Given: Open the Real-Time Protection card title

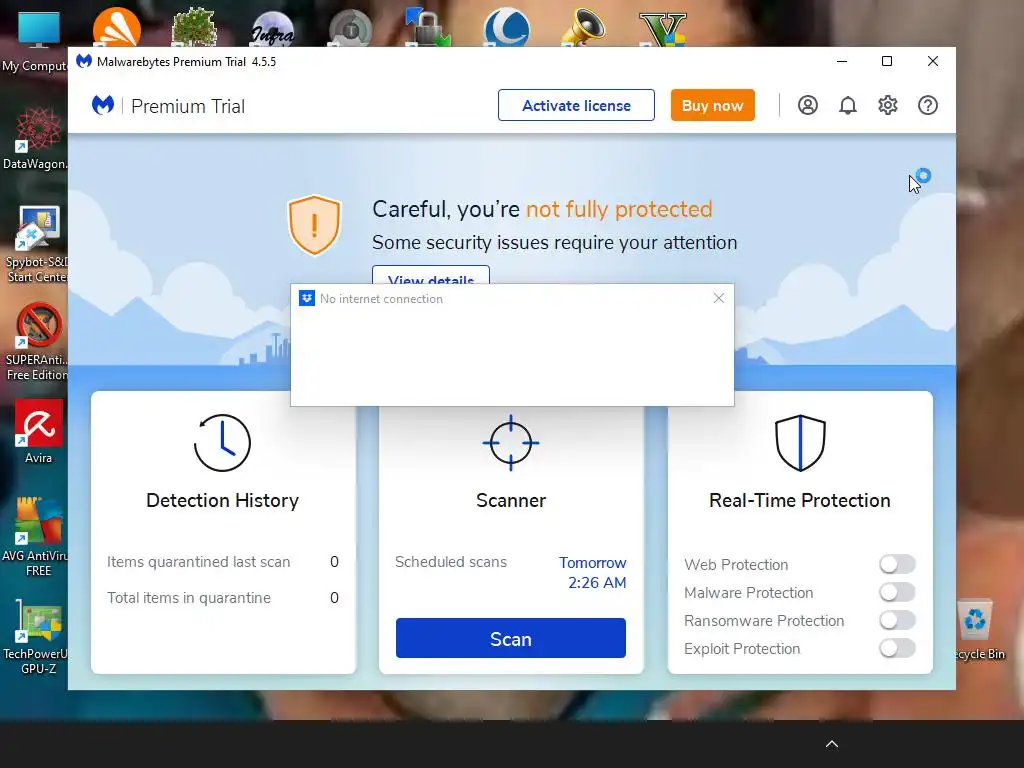Looking at the screenshot, I should 799,500.
